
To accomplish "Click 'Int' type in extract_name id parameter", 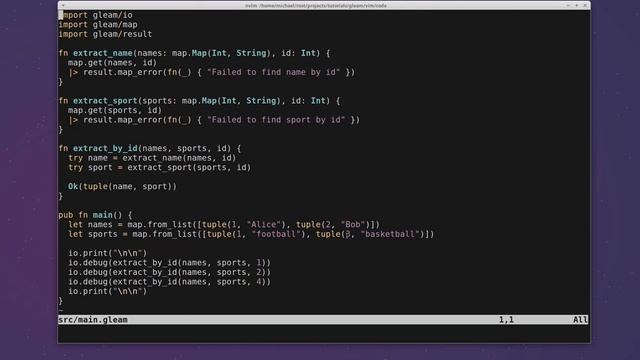I will (x=308, y=53).
